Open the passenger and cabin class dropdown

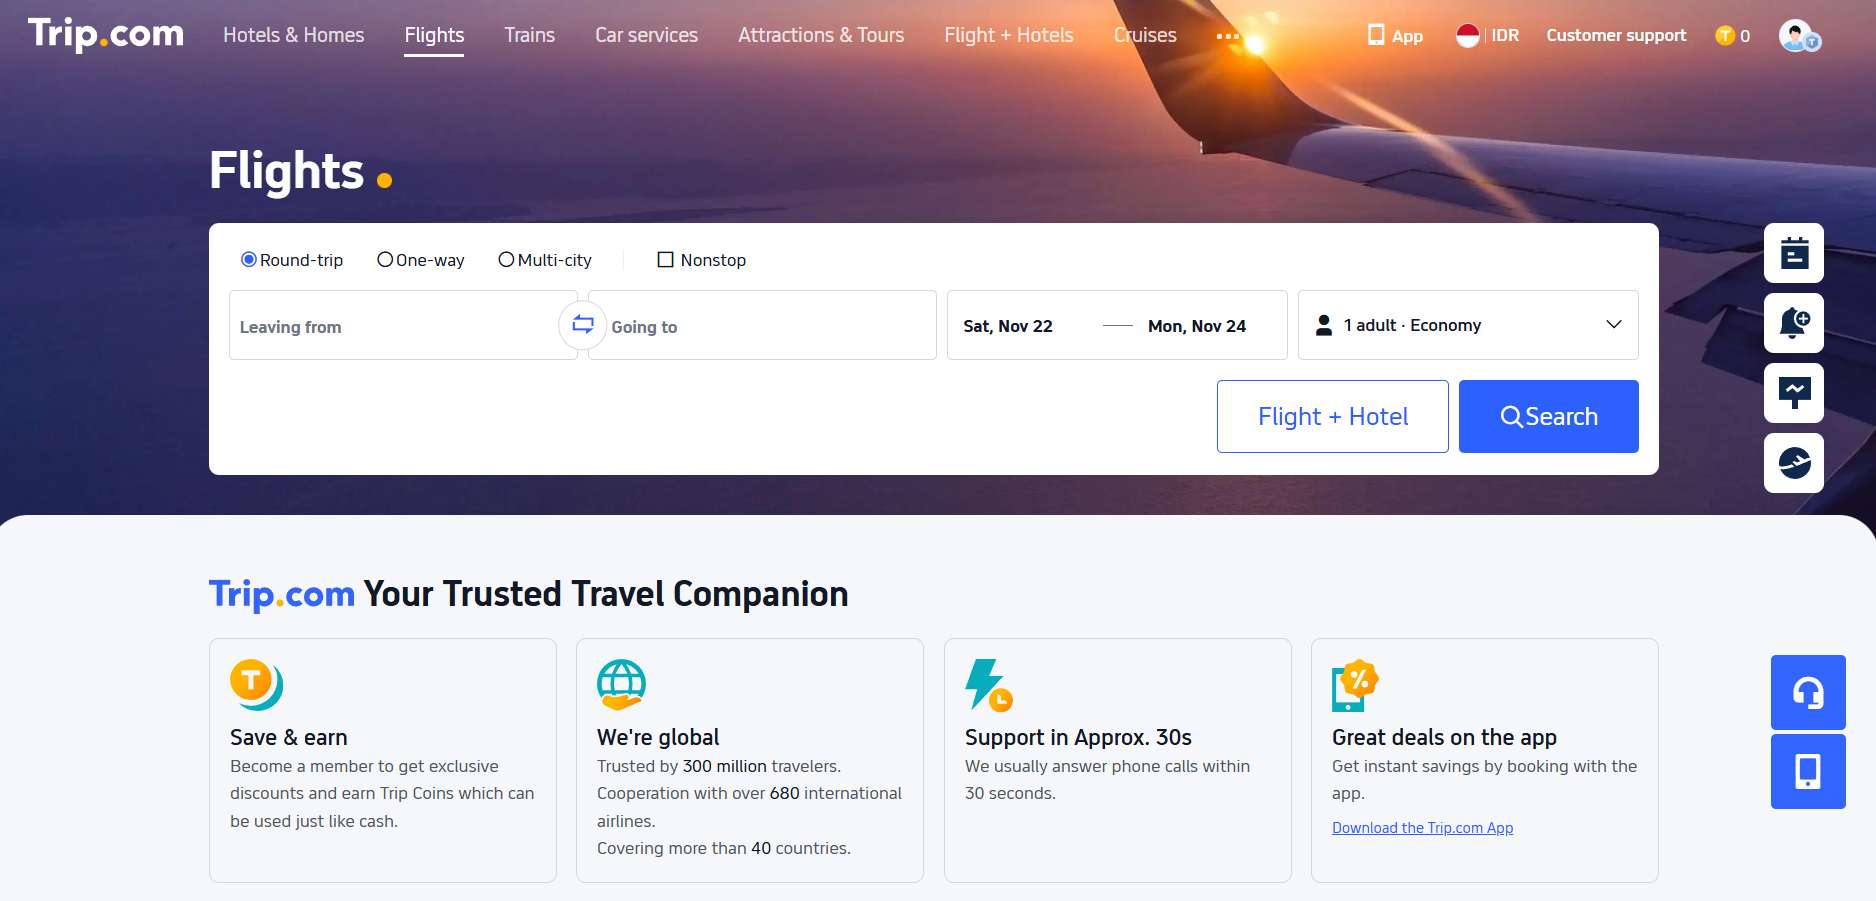1467,325
